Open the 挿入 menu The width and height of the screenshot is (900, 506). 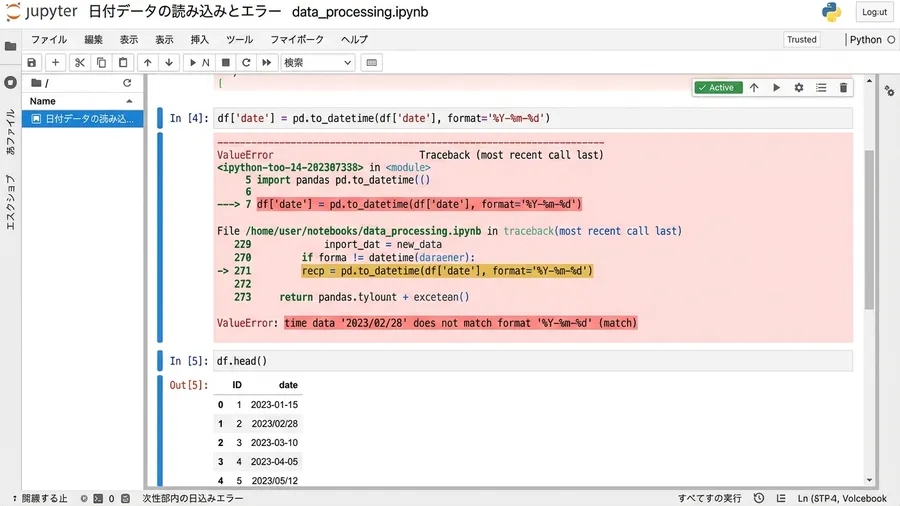tap(200, 40)
